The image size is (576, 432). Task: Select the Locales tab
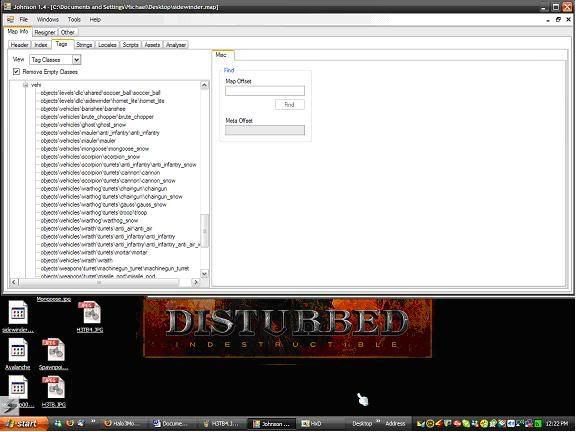click(107, 44)
